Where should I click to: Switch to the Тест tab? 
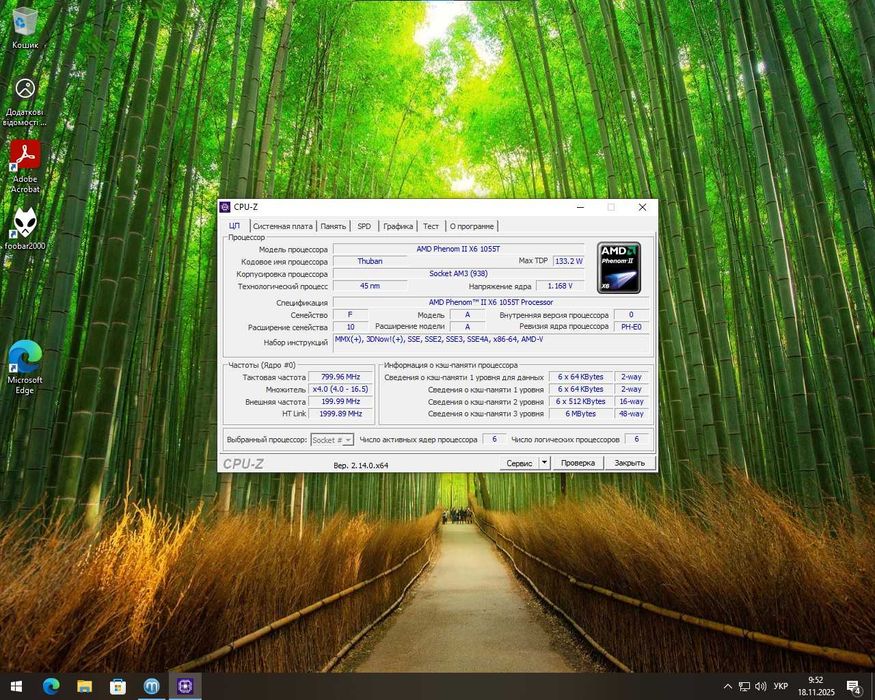(431, 226)
